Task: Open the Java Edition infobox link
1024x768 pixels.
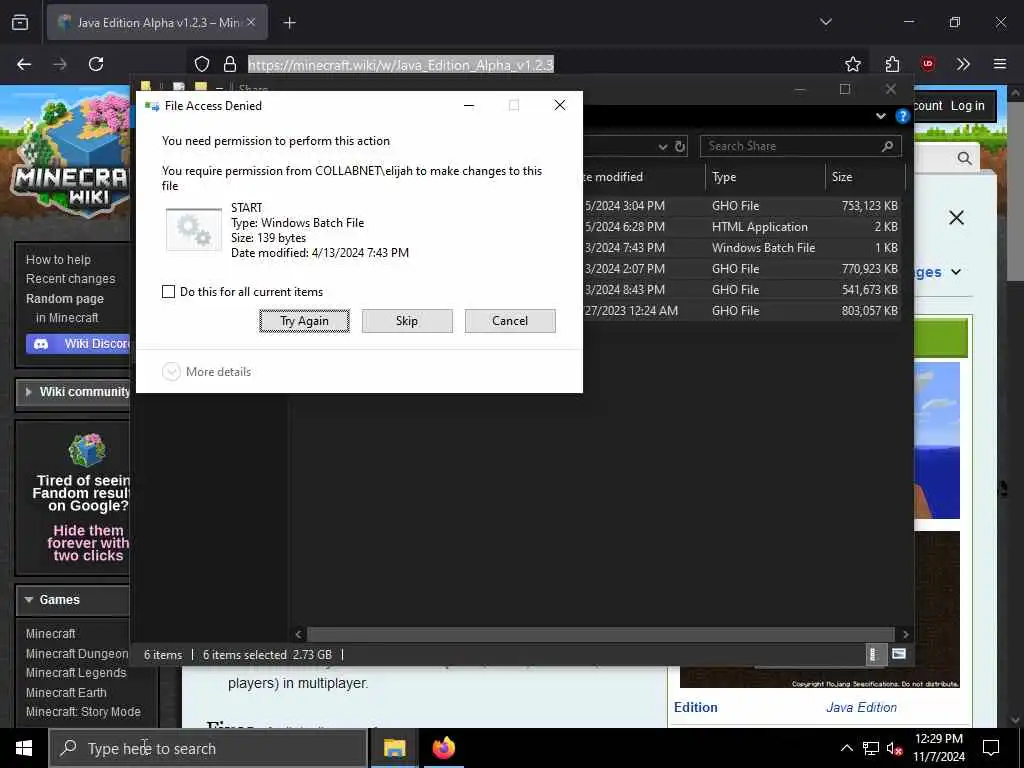Action: 861,707
